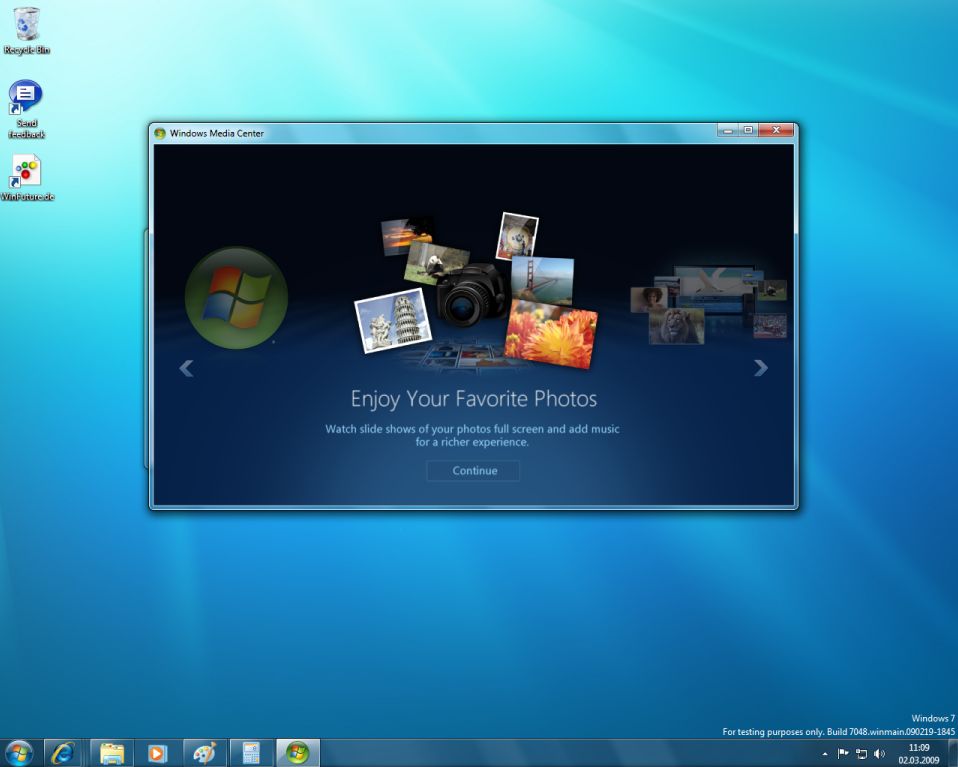
Task: Open the Action Center flag in the tray
Action: (x=843, y=753)
